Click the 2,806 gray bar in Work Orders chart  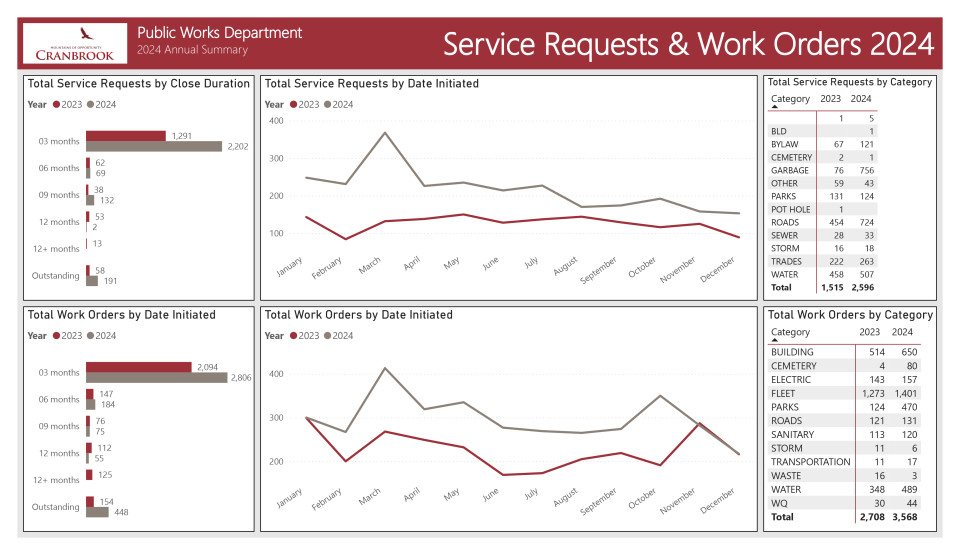tap(158, 378)
